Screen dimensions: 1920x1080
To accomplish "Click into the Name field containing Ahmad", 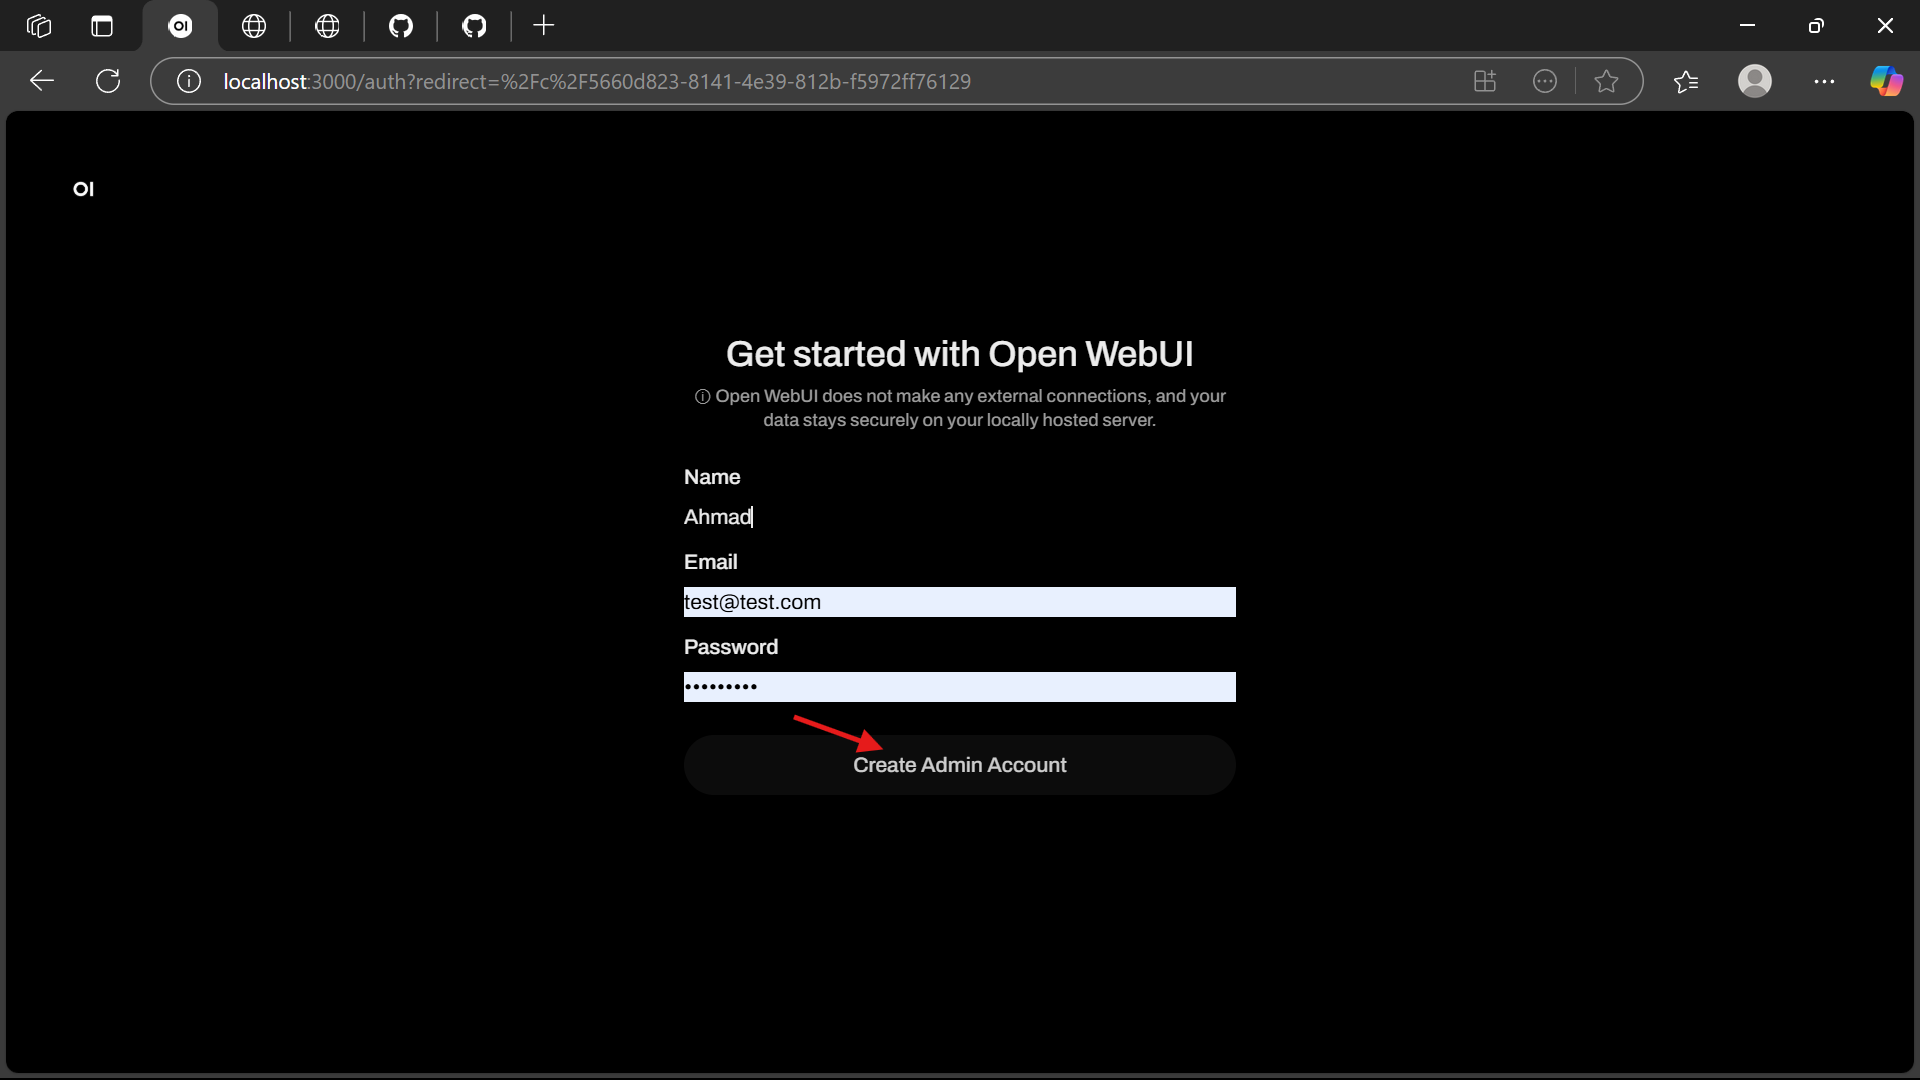I will click(958, 517).
